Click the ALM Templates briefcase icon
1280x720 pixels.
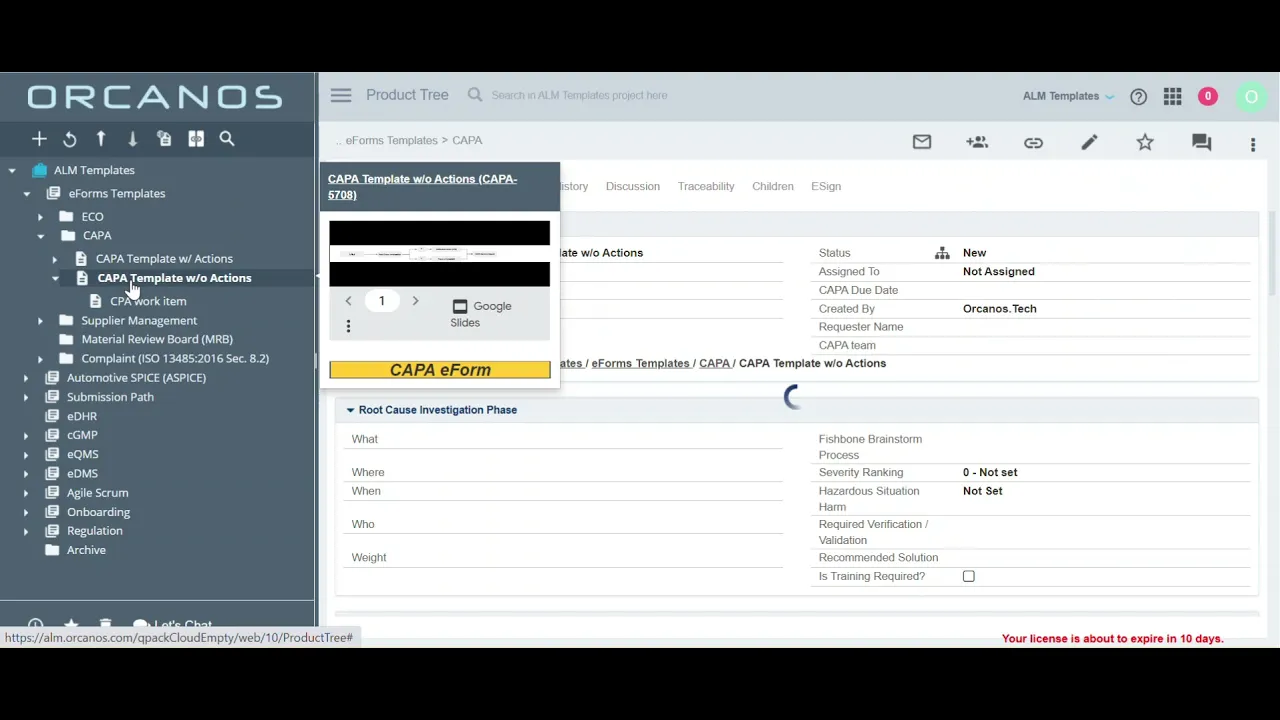click(x=40, y=170)
